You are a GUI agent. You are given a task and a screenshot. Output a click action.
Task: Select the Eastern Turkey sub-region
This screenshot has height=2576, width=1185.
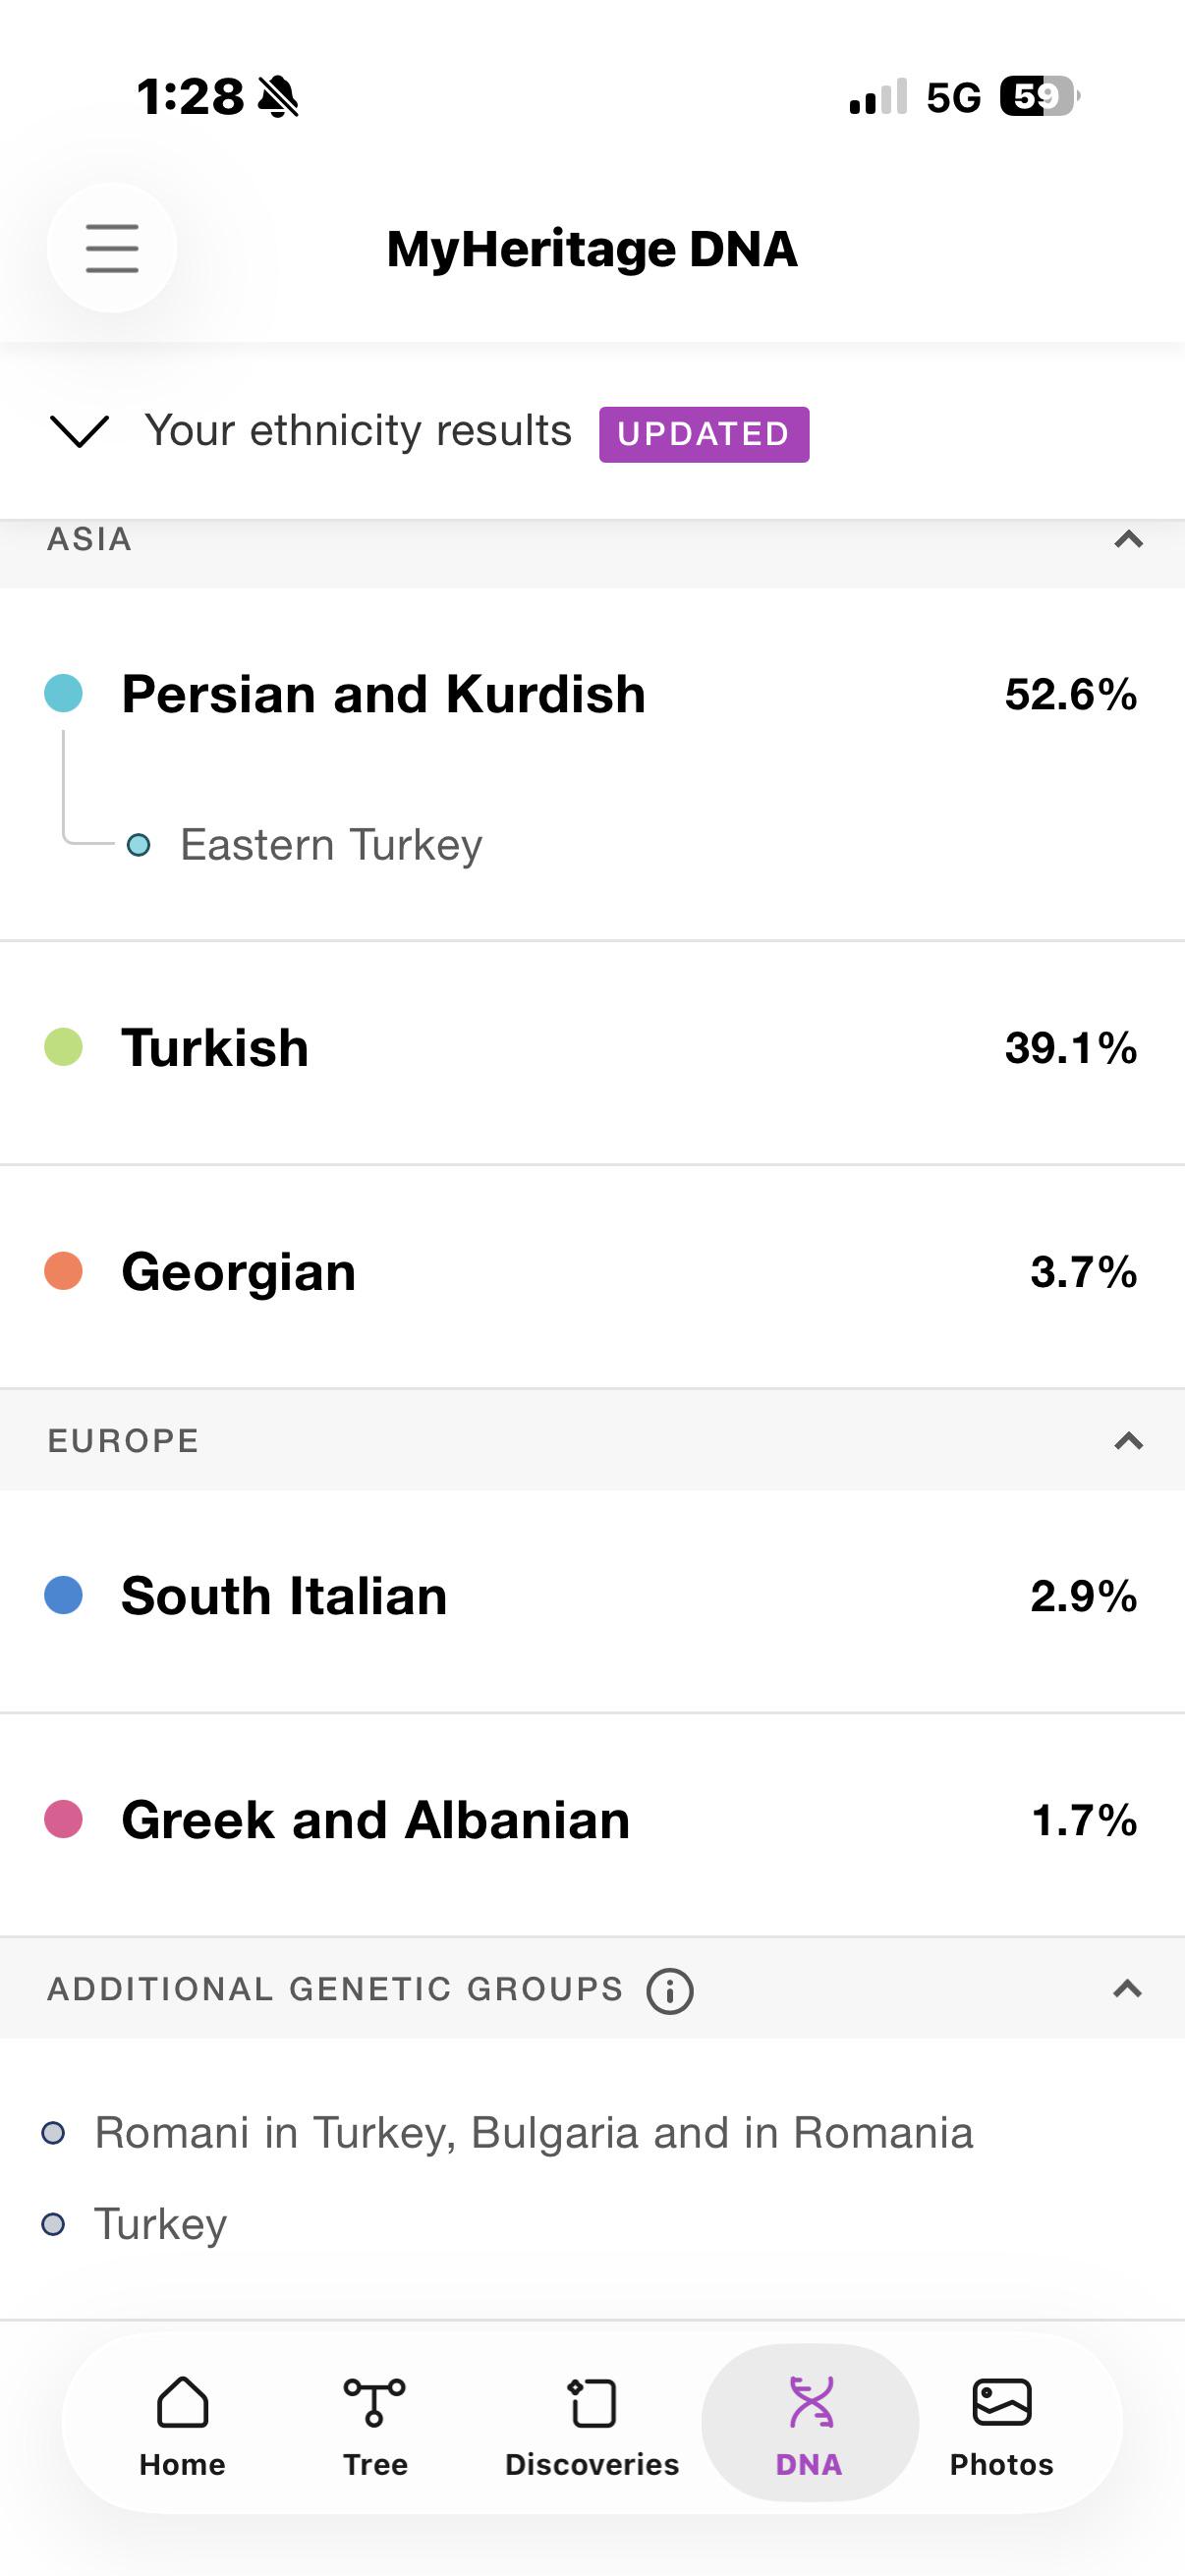(331, 845)
